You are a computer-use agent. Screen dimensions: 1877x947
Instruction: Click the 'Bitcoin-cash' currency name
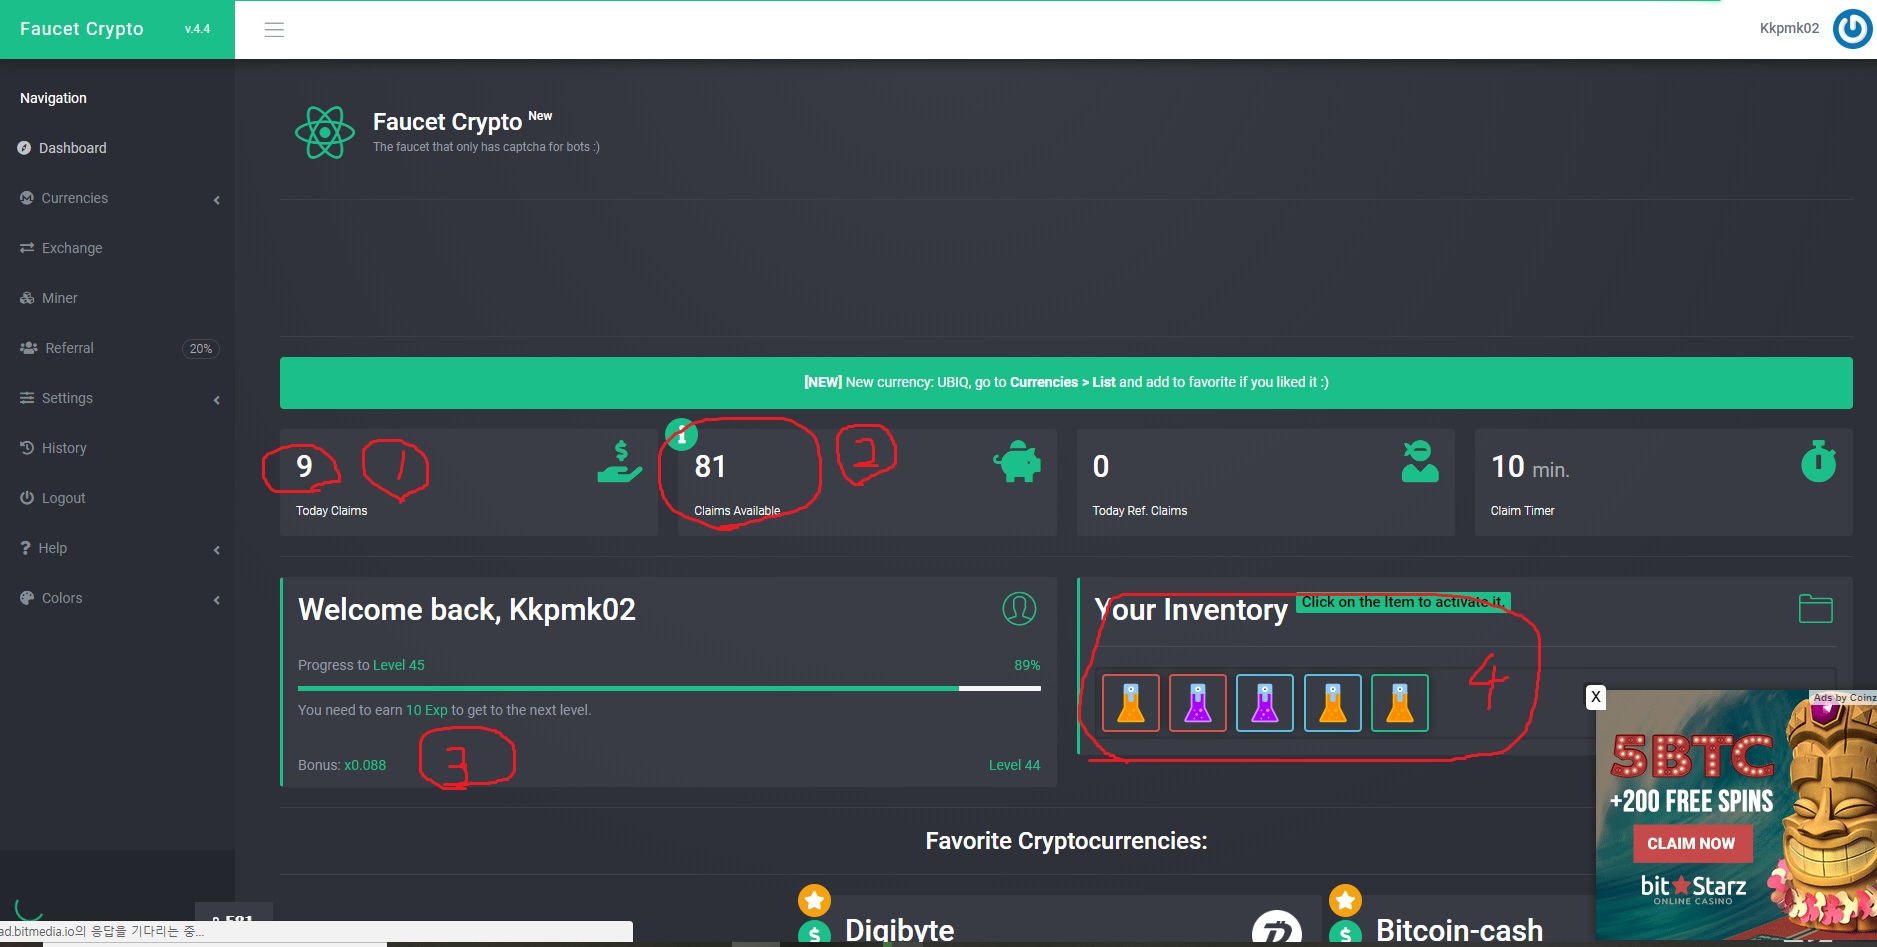click(1459, 931)
